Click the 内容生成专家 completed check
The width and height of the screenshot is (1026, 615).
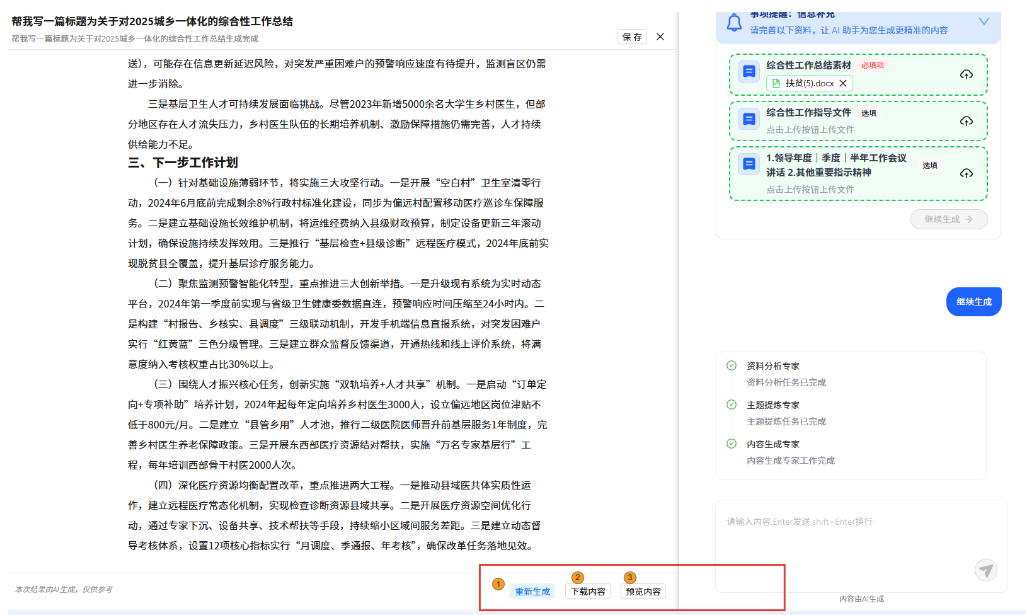click(731, 444)
